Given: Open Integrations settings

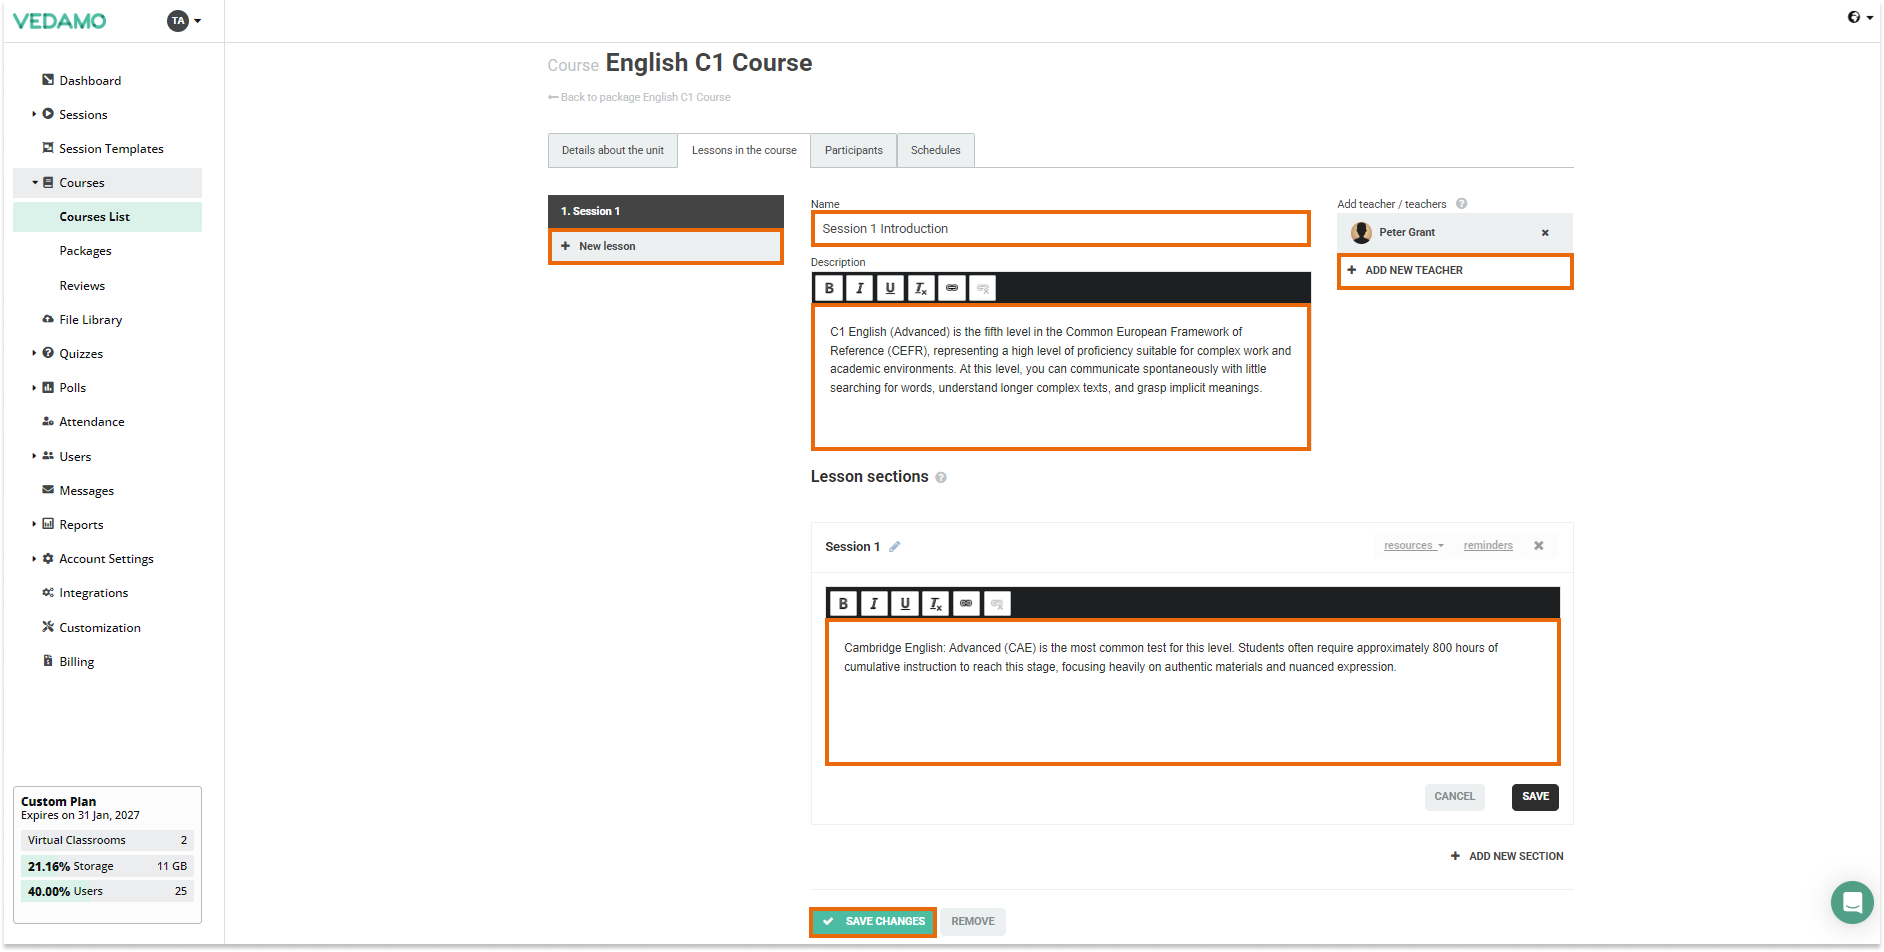Looking at the screenshot, I should pos(93,592).
